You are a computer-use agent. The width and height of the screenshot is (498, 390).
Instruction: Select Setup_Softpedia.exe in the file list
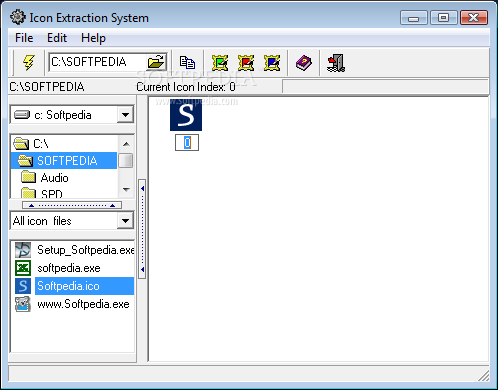[x=85, y=250]
